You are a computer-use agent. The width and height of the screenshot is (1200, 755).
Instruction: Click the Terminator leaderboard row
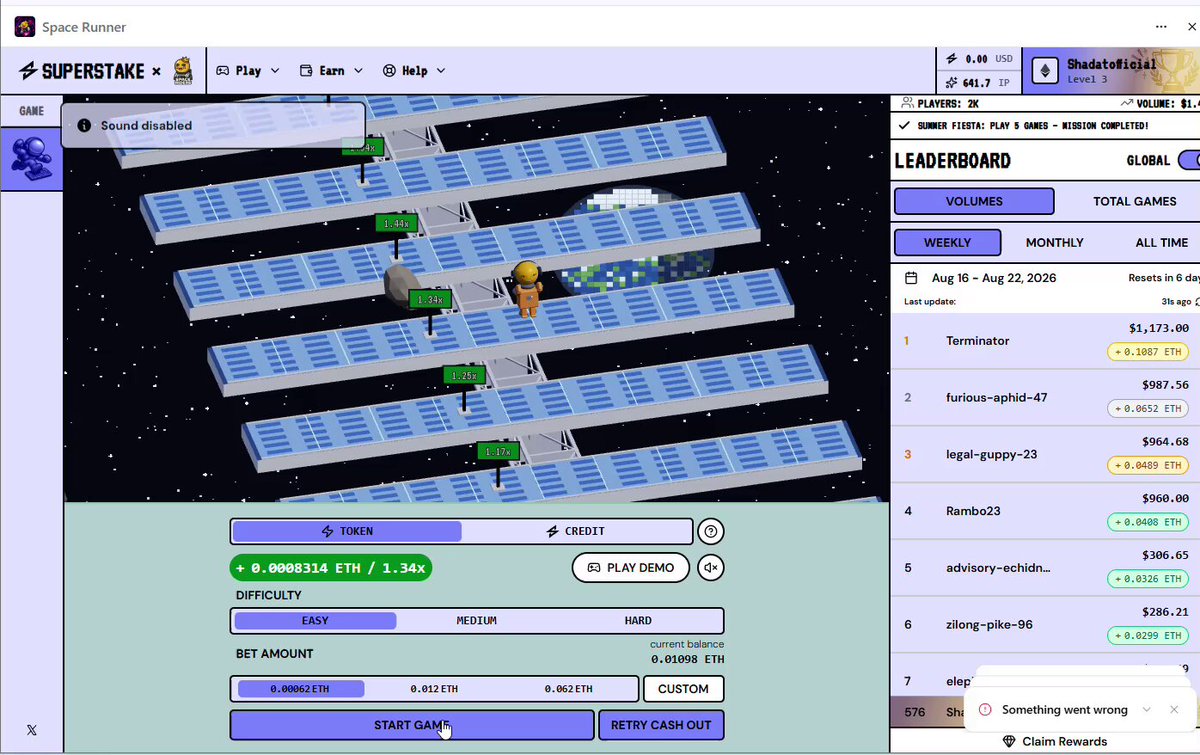pyautogui.click(x=1045, y=341)
